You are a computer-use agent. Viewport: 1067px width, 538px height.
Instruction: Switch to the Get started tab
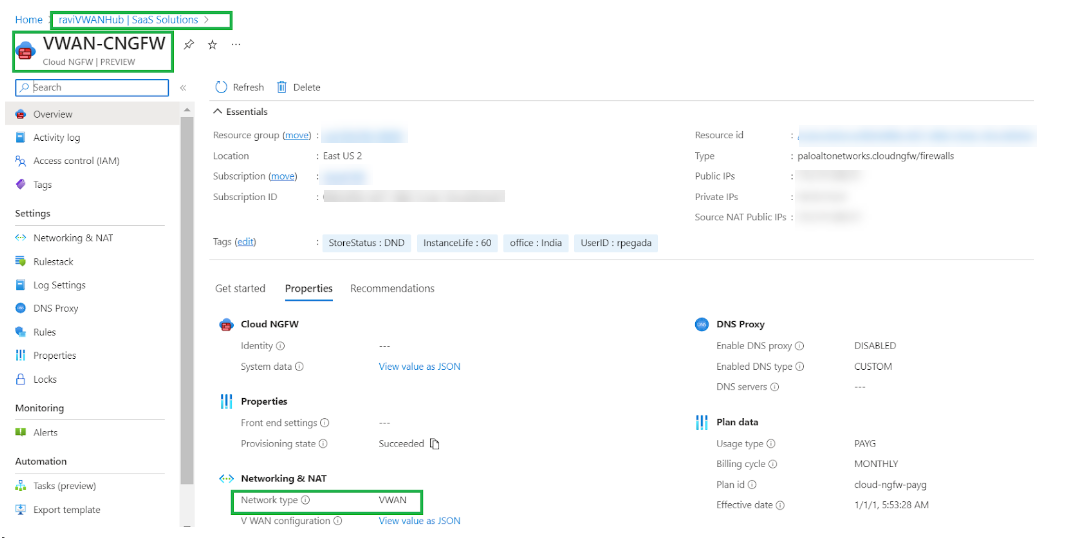click(240, 289)
